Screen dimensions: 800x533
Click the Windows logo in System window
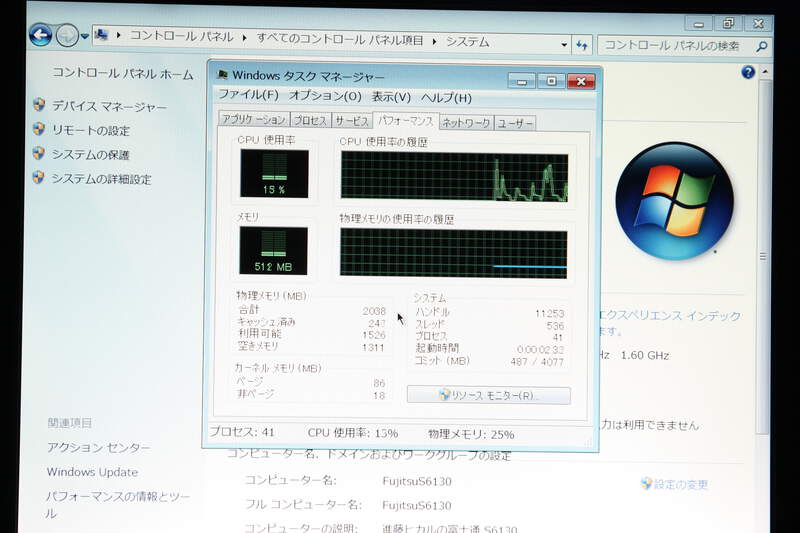[674, 201]
